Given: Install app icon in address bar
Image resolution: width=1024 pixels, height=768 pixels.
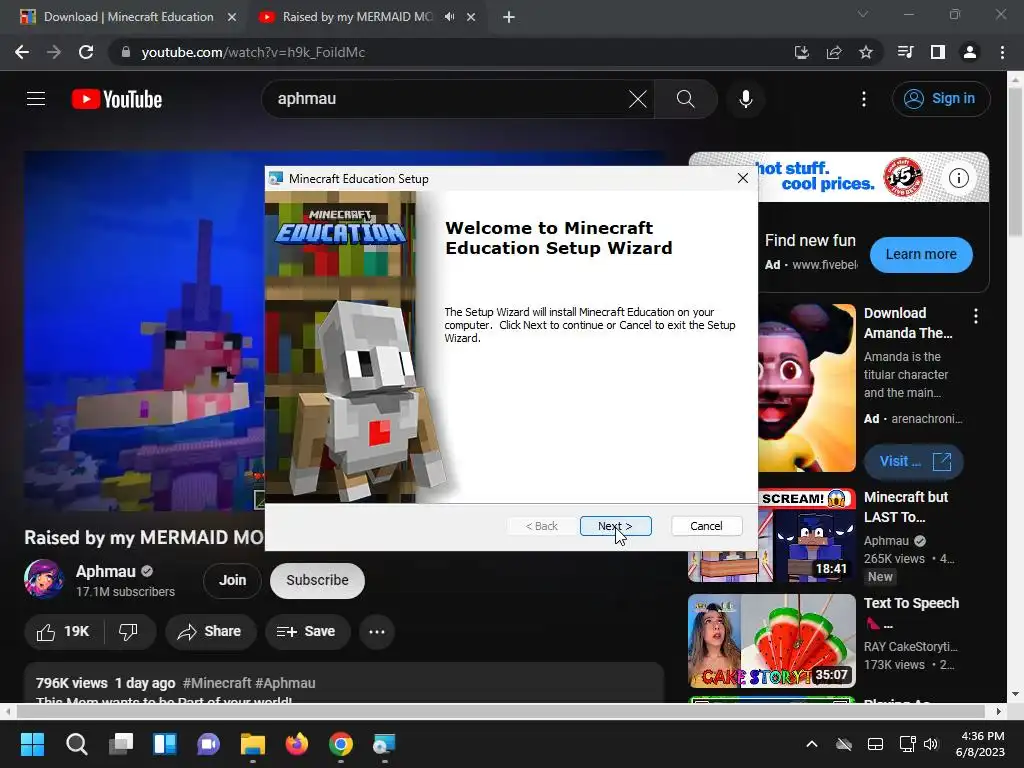Looking at the screenshot, I should click(802, 52).
